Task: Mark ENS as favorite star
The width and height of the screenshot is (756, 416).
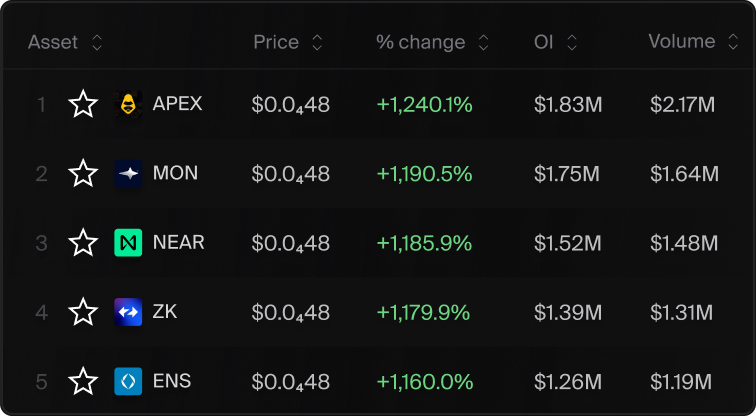Action: pyautogui.click(x=83, y=381)
